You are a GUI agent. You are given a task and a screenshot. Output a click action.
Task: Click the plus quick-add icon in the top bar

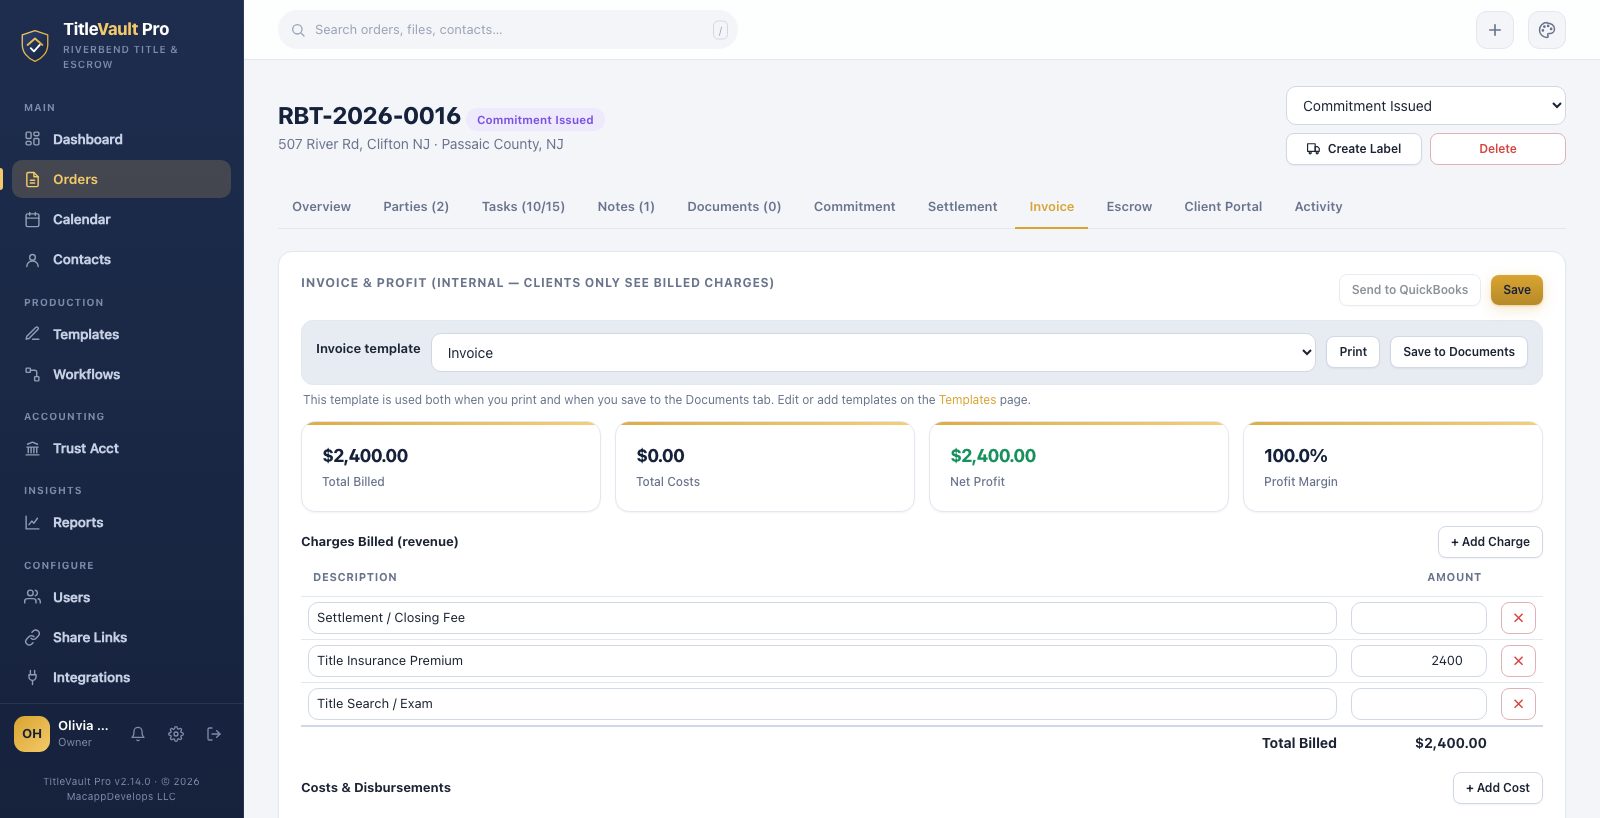pyautogui.click(x=1495, y=30)
